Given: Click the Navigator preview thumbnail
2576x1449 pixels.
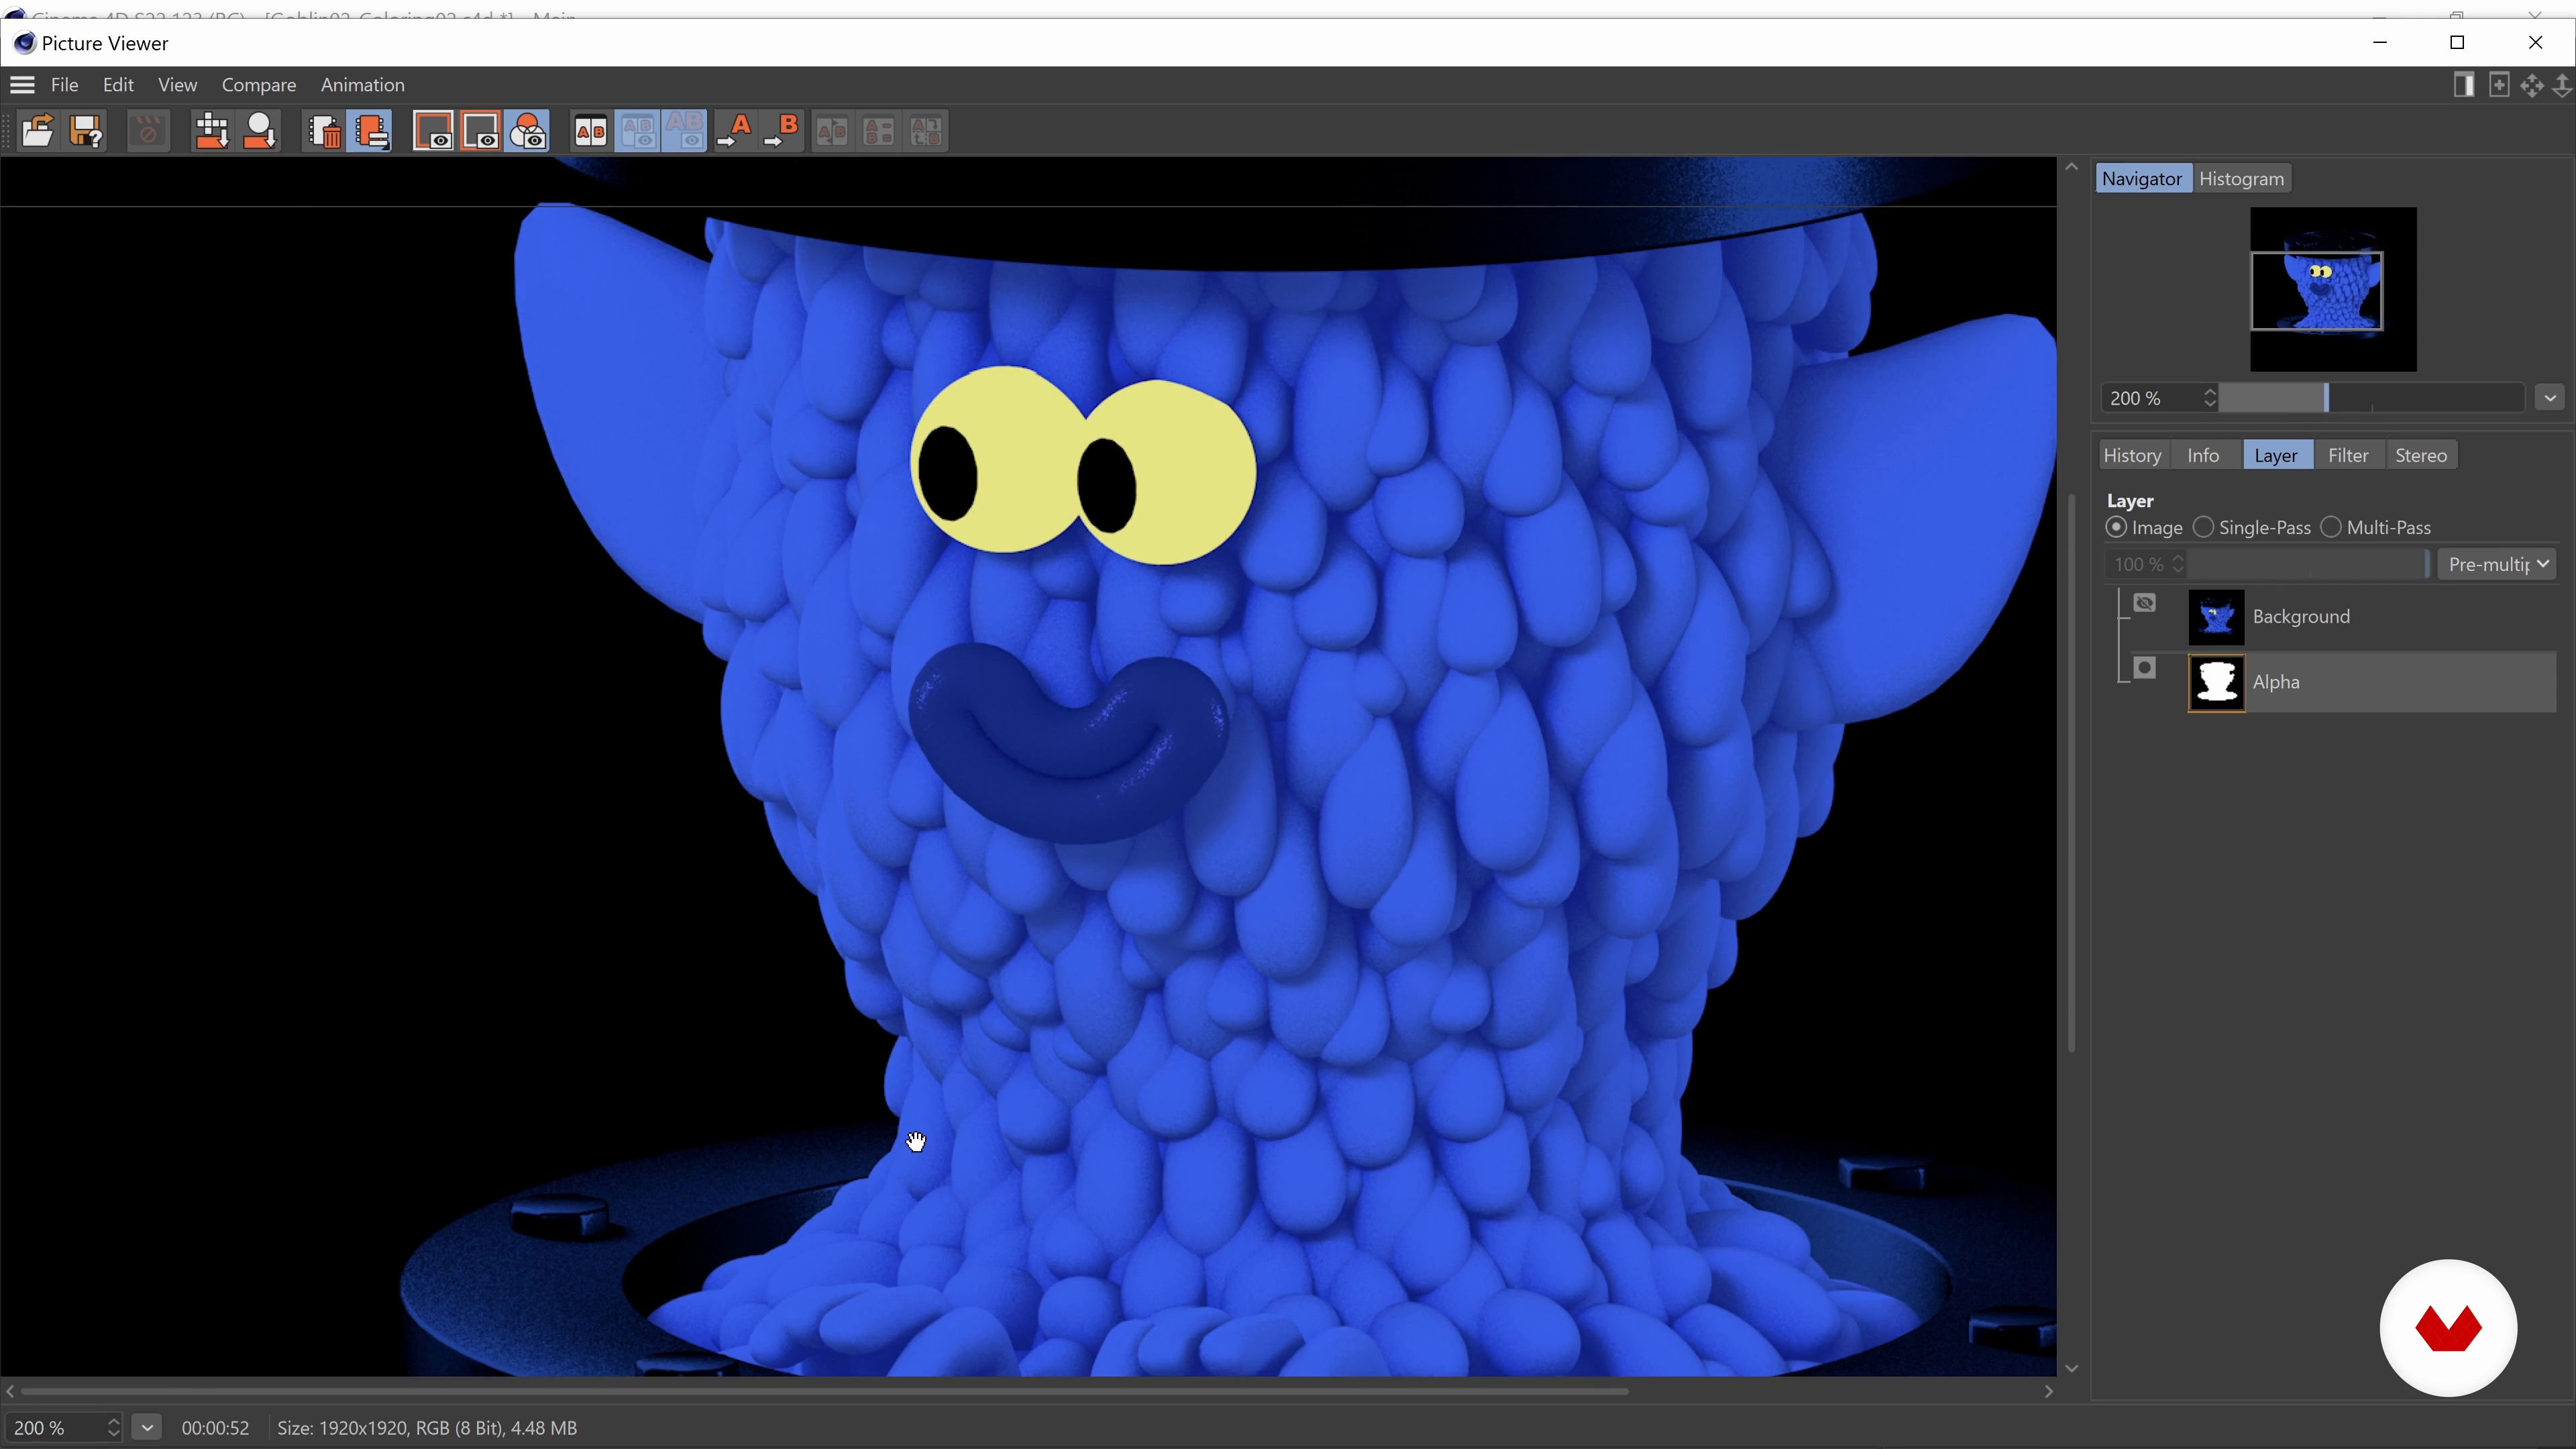Looking at the screenshot, I should 2333,289.
